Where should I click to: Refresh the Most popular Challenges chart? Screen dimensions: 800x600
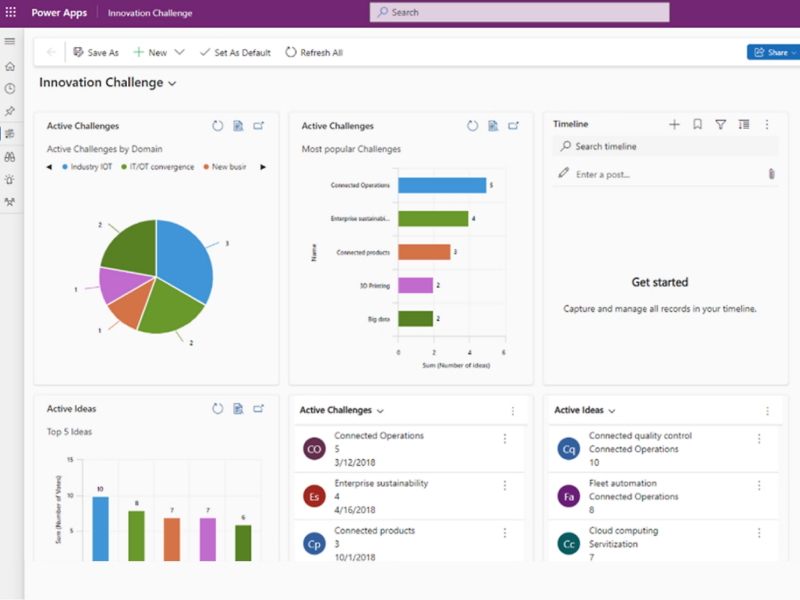pyautogui.click(x=472, y=126)
